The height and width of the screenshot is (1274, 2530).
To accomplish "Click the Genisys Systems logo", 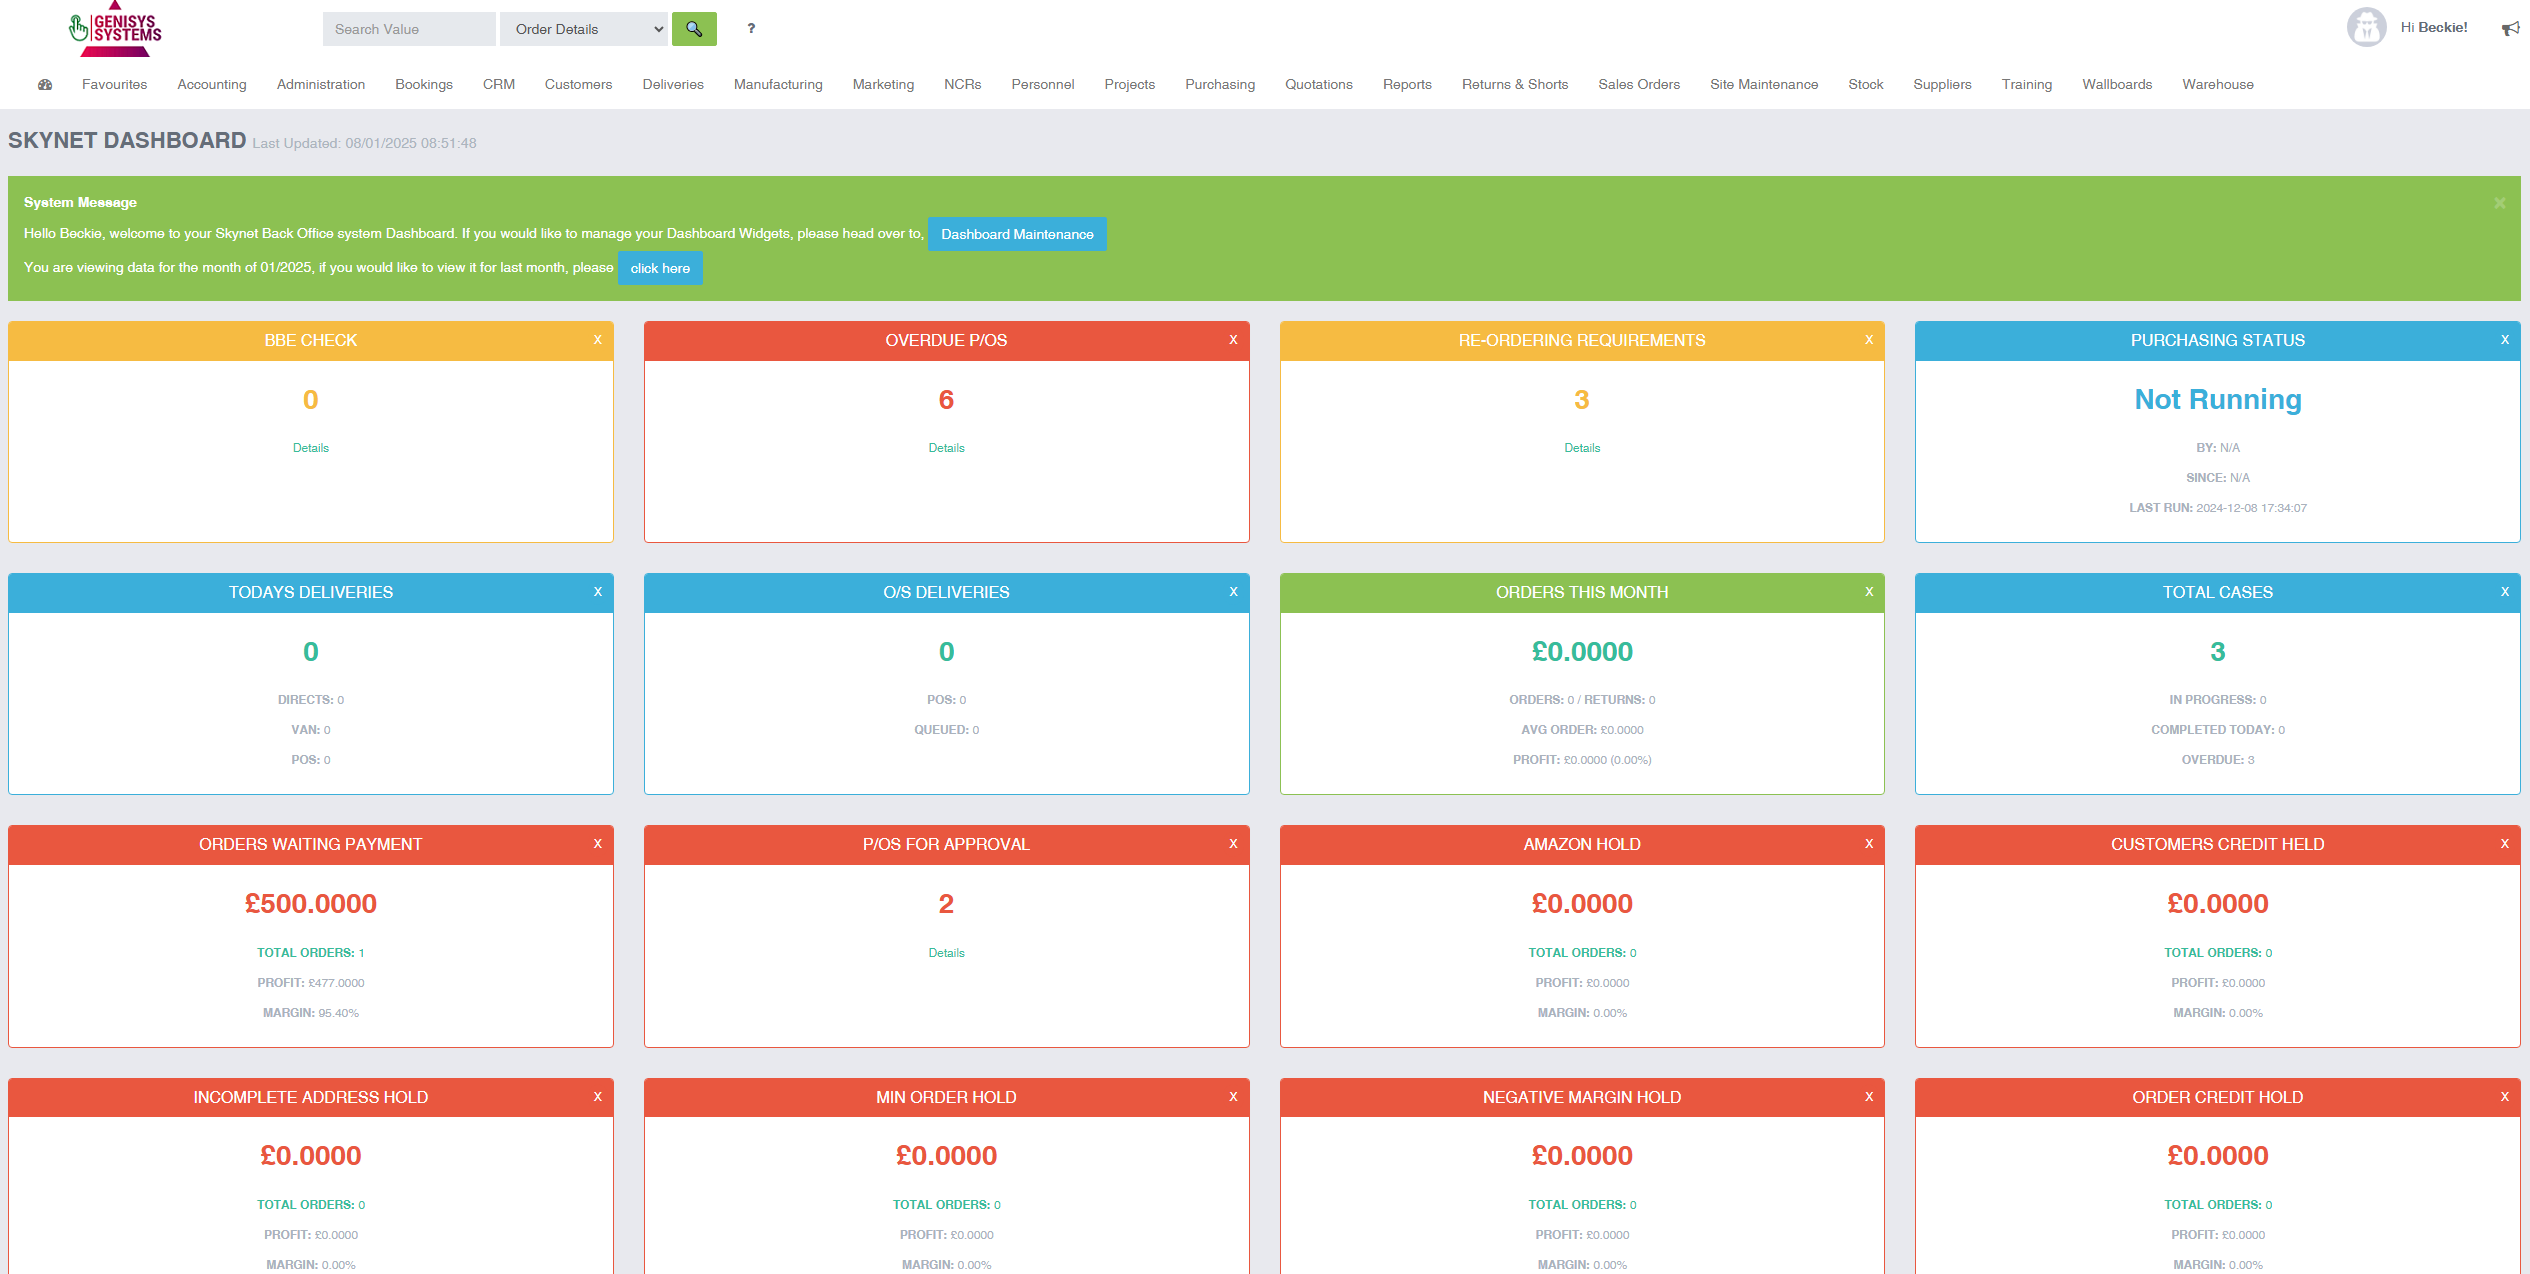I will click(115, 29).
